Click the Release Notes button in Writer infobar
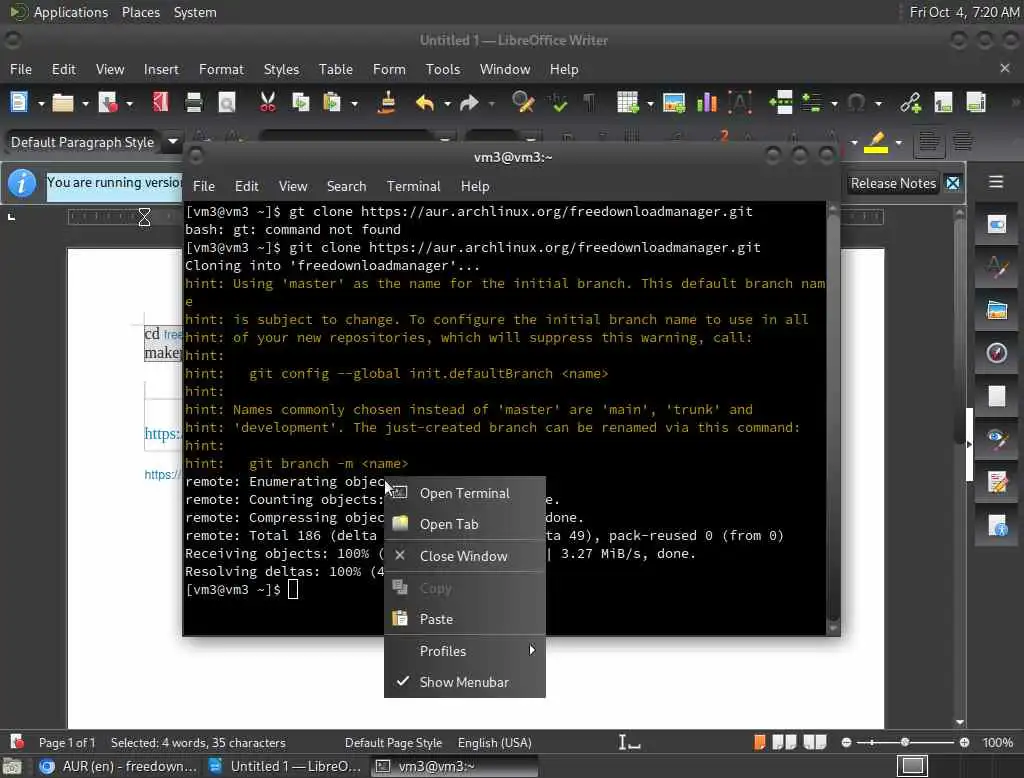Viewport: 1024px width, 778px height. coord(893,184)
